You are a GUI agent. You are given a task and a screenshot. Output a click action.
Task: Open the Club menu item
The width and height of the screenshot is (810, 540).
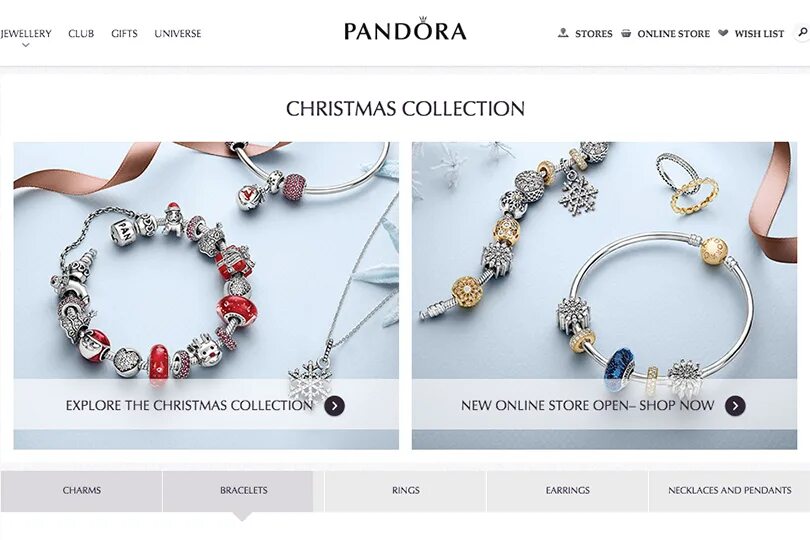(x=81, y=34)
